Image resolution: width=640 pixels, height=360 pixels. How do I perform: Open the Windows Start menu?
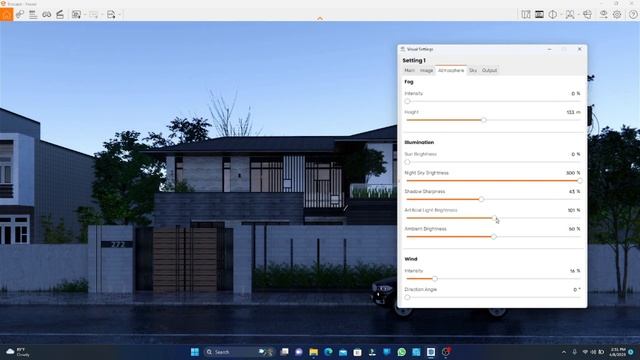click(x=195, y=352)
